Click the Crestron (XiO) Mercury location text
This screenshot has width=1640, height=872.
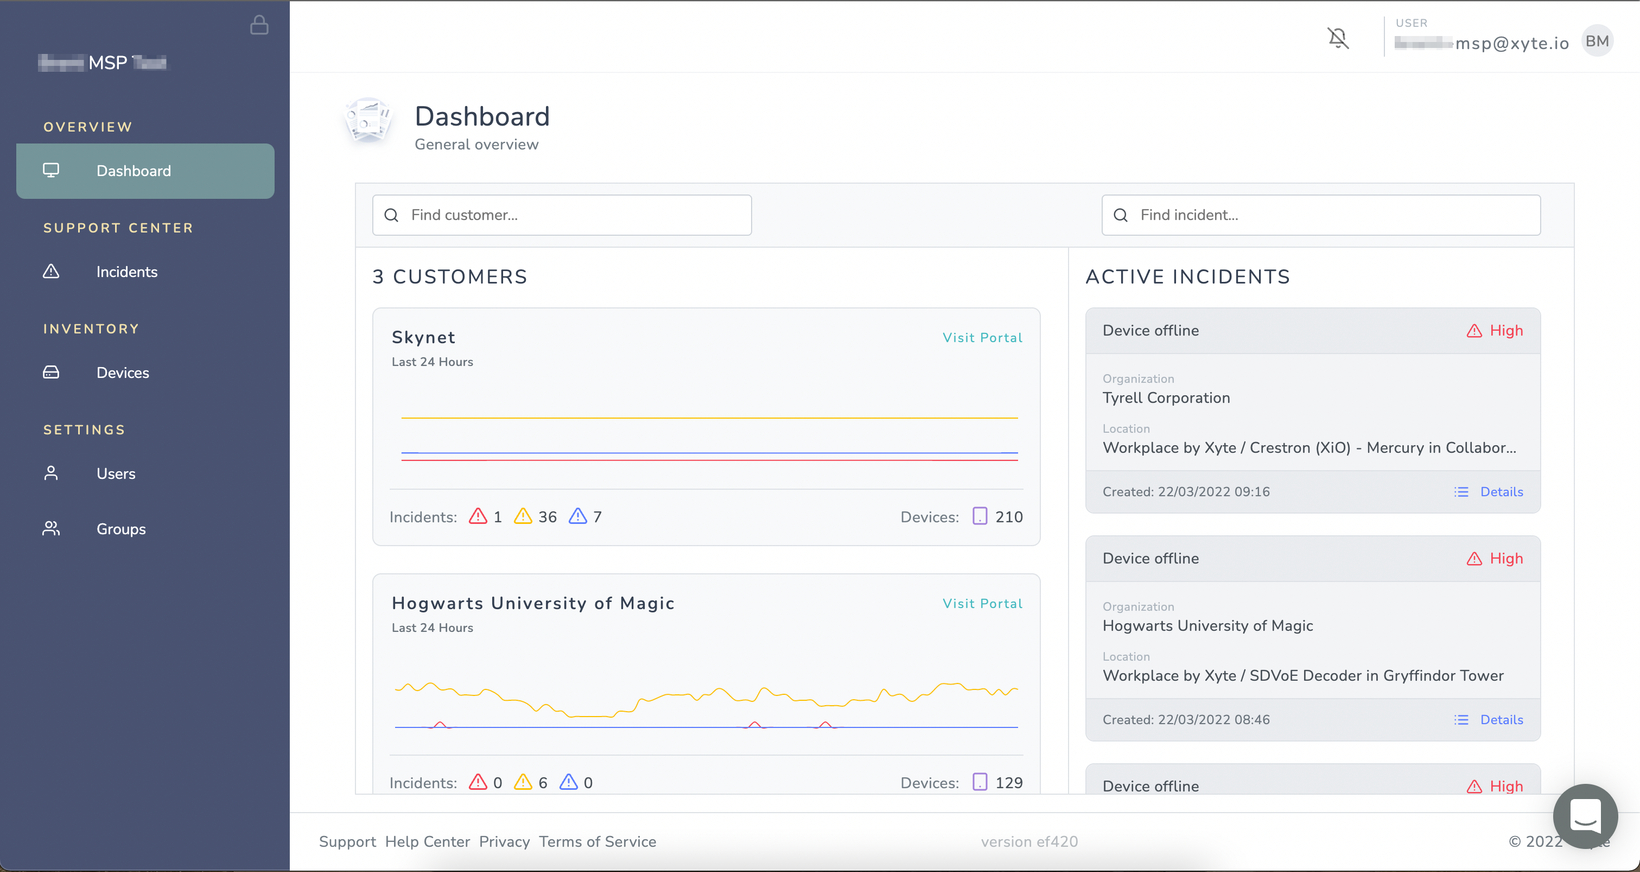tap(1309, 448)
